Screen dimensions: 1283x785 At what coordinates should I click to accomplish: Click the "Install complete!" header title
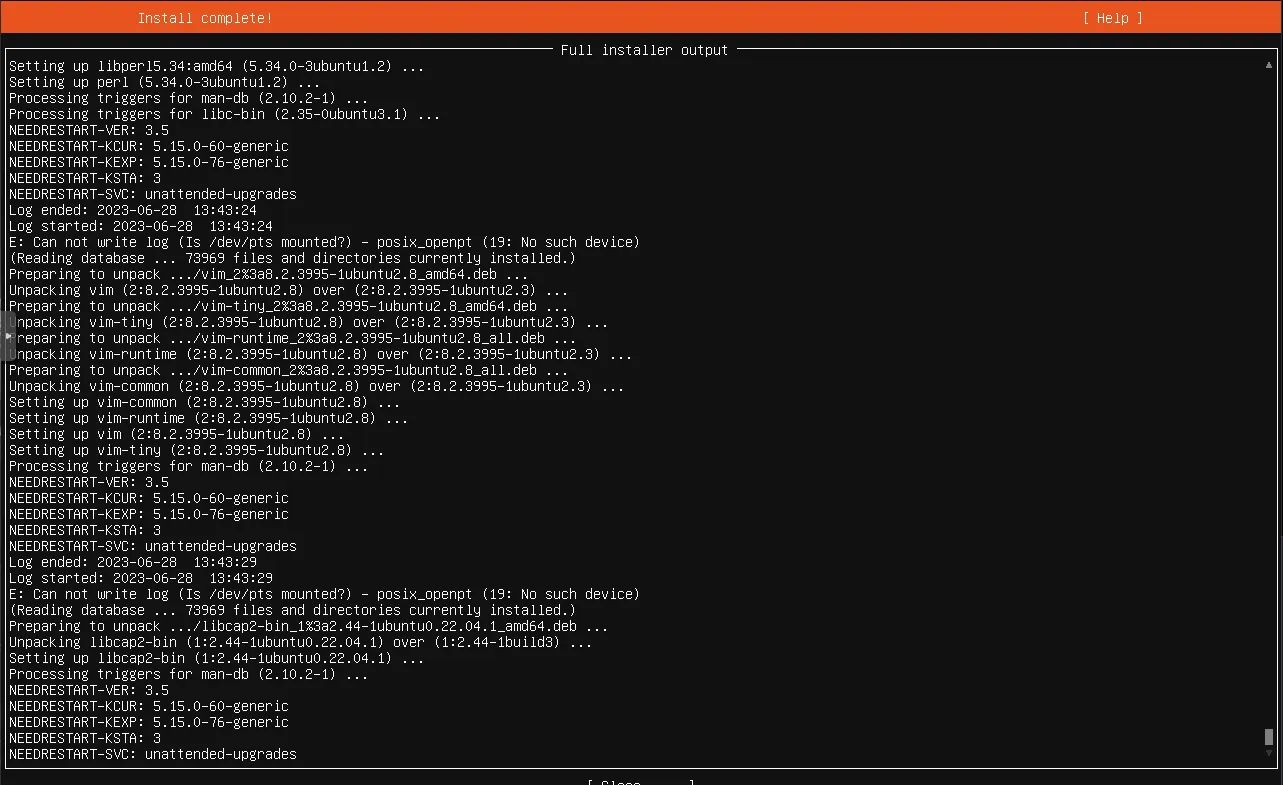(204, 18)
